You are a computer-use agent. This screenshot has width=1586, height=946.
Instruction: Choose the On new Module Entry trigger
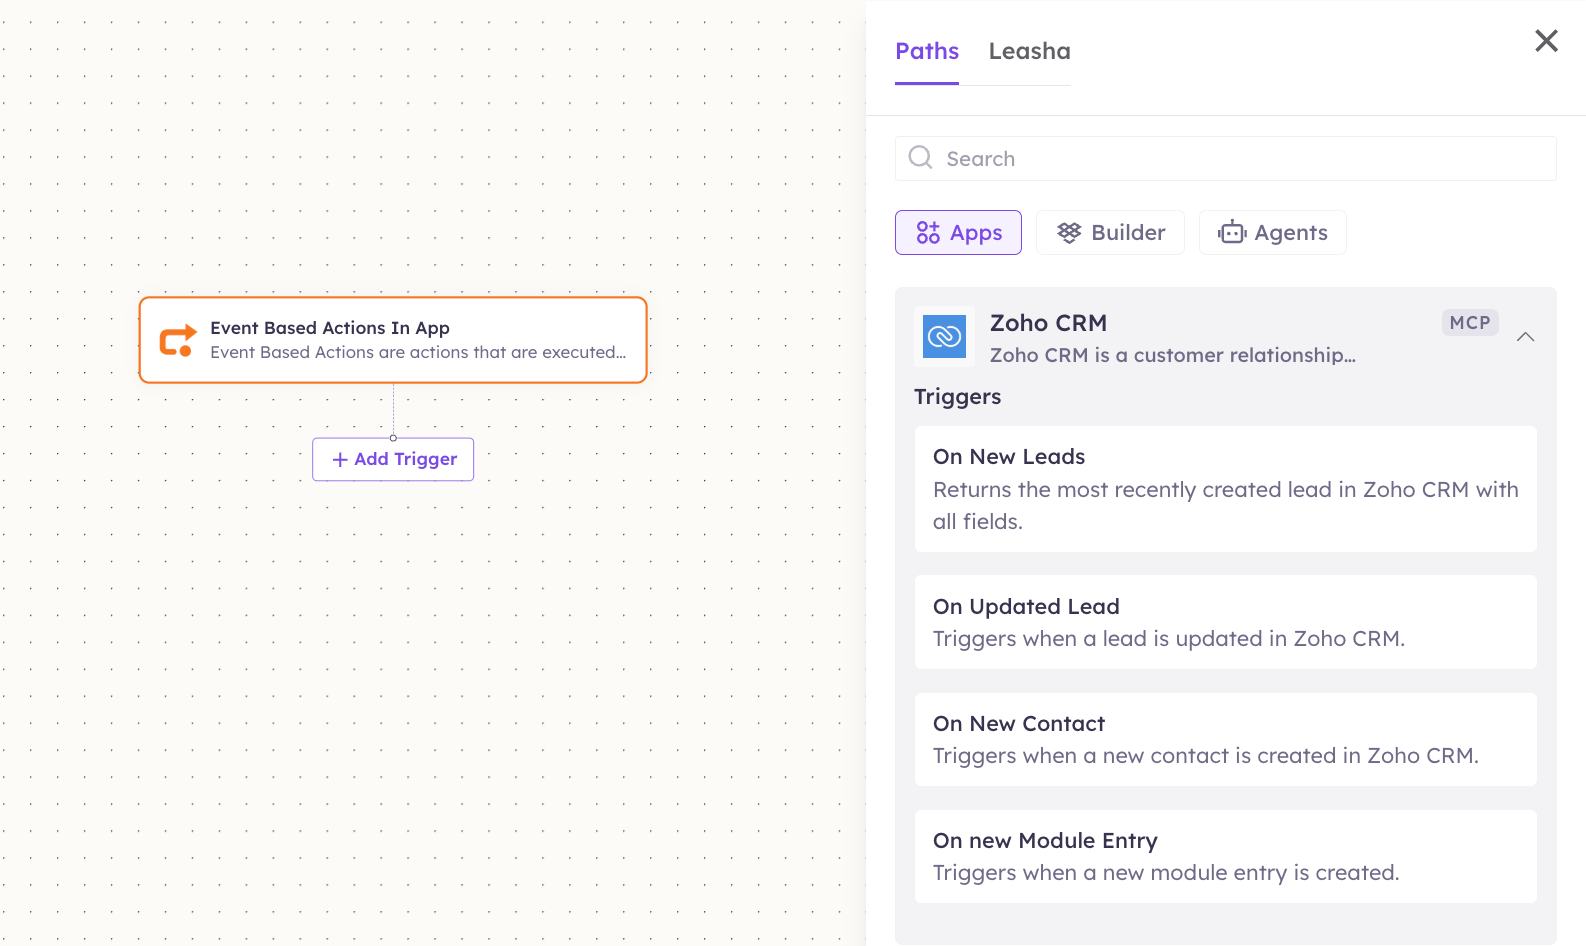[x=1226, y=856]
